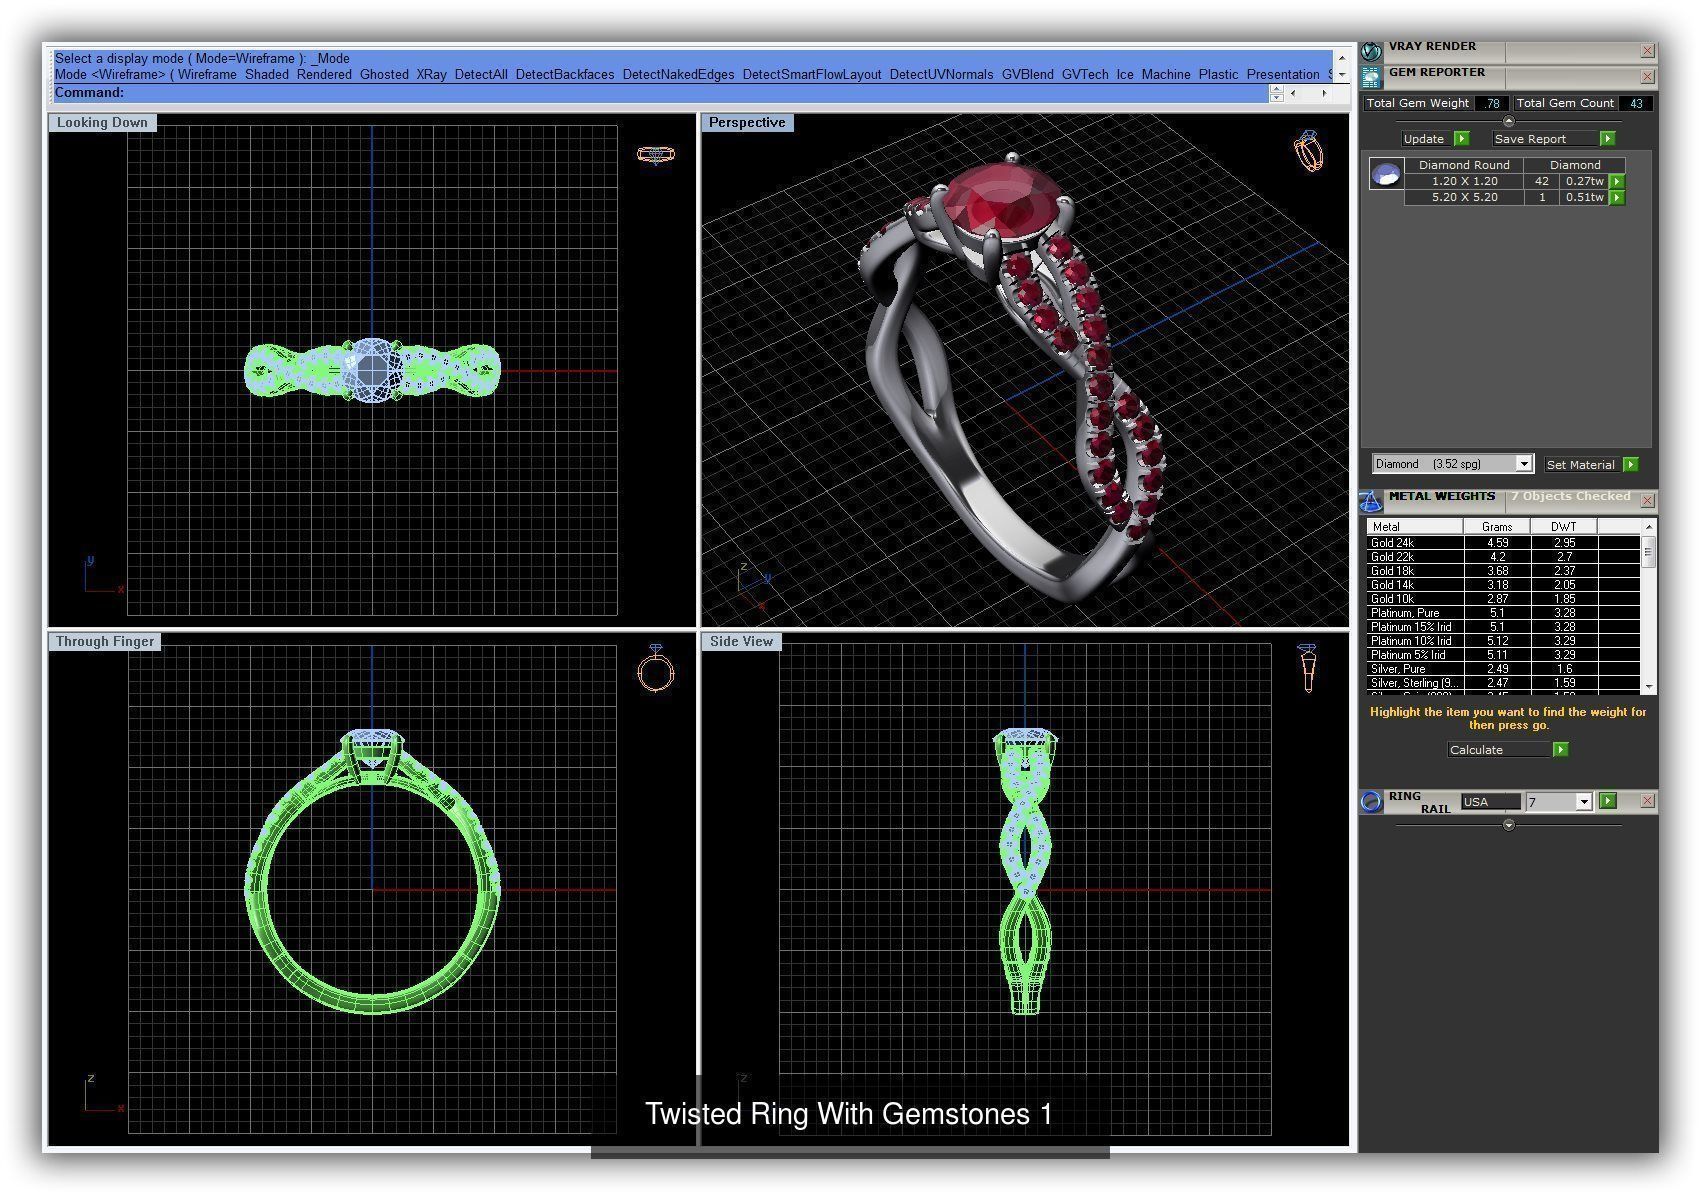Click the green arrow beside Calculate
The image size is (1701, 1195).
pyautogui.click(x=1560, y=750)
